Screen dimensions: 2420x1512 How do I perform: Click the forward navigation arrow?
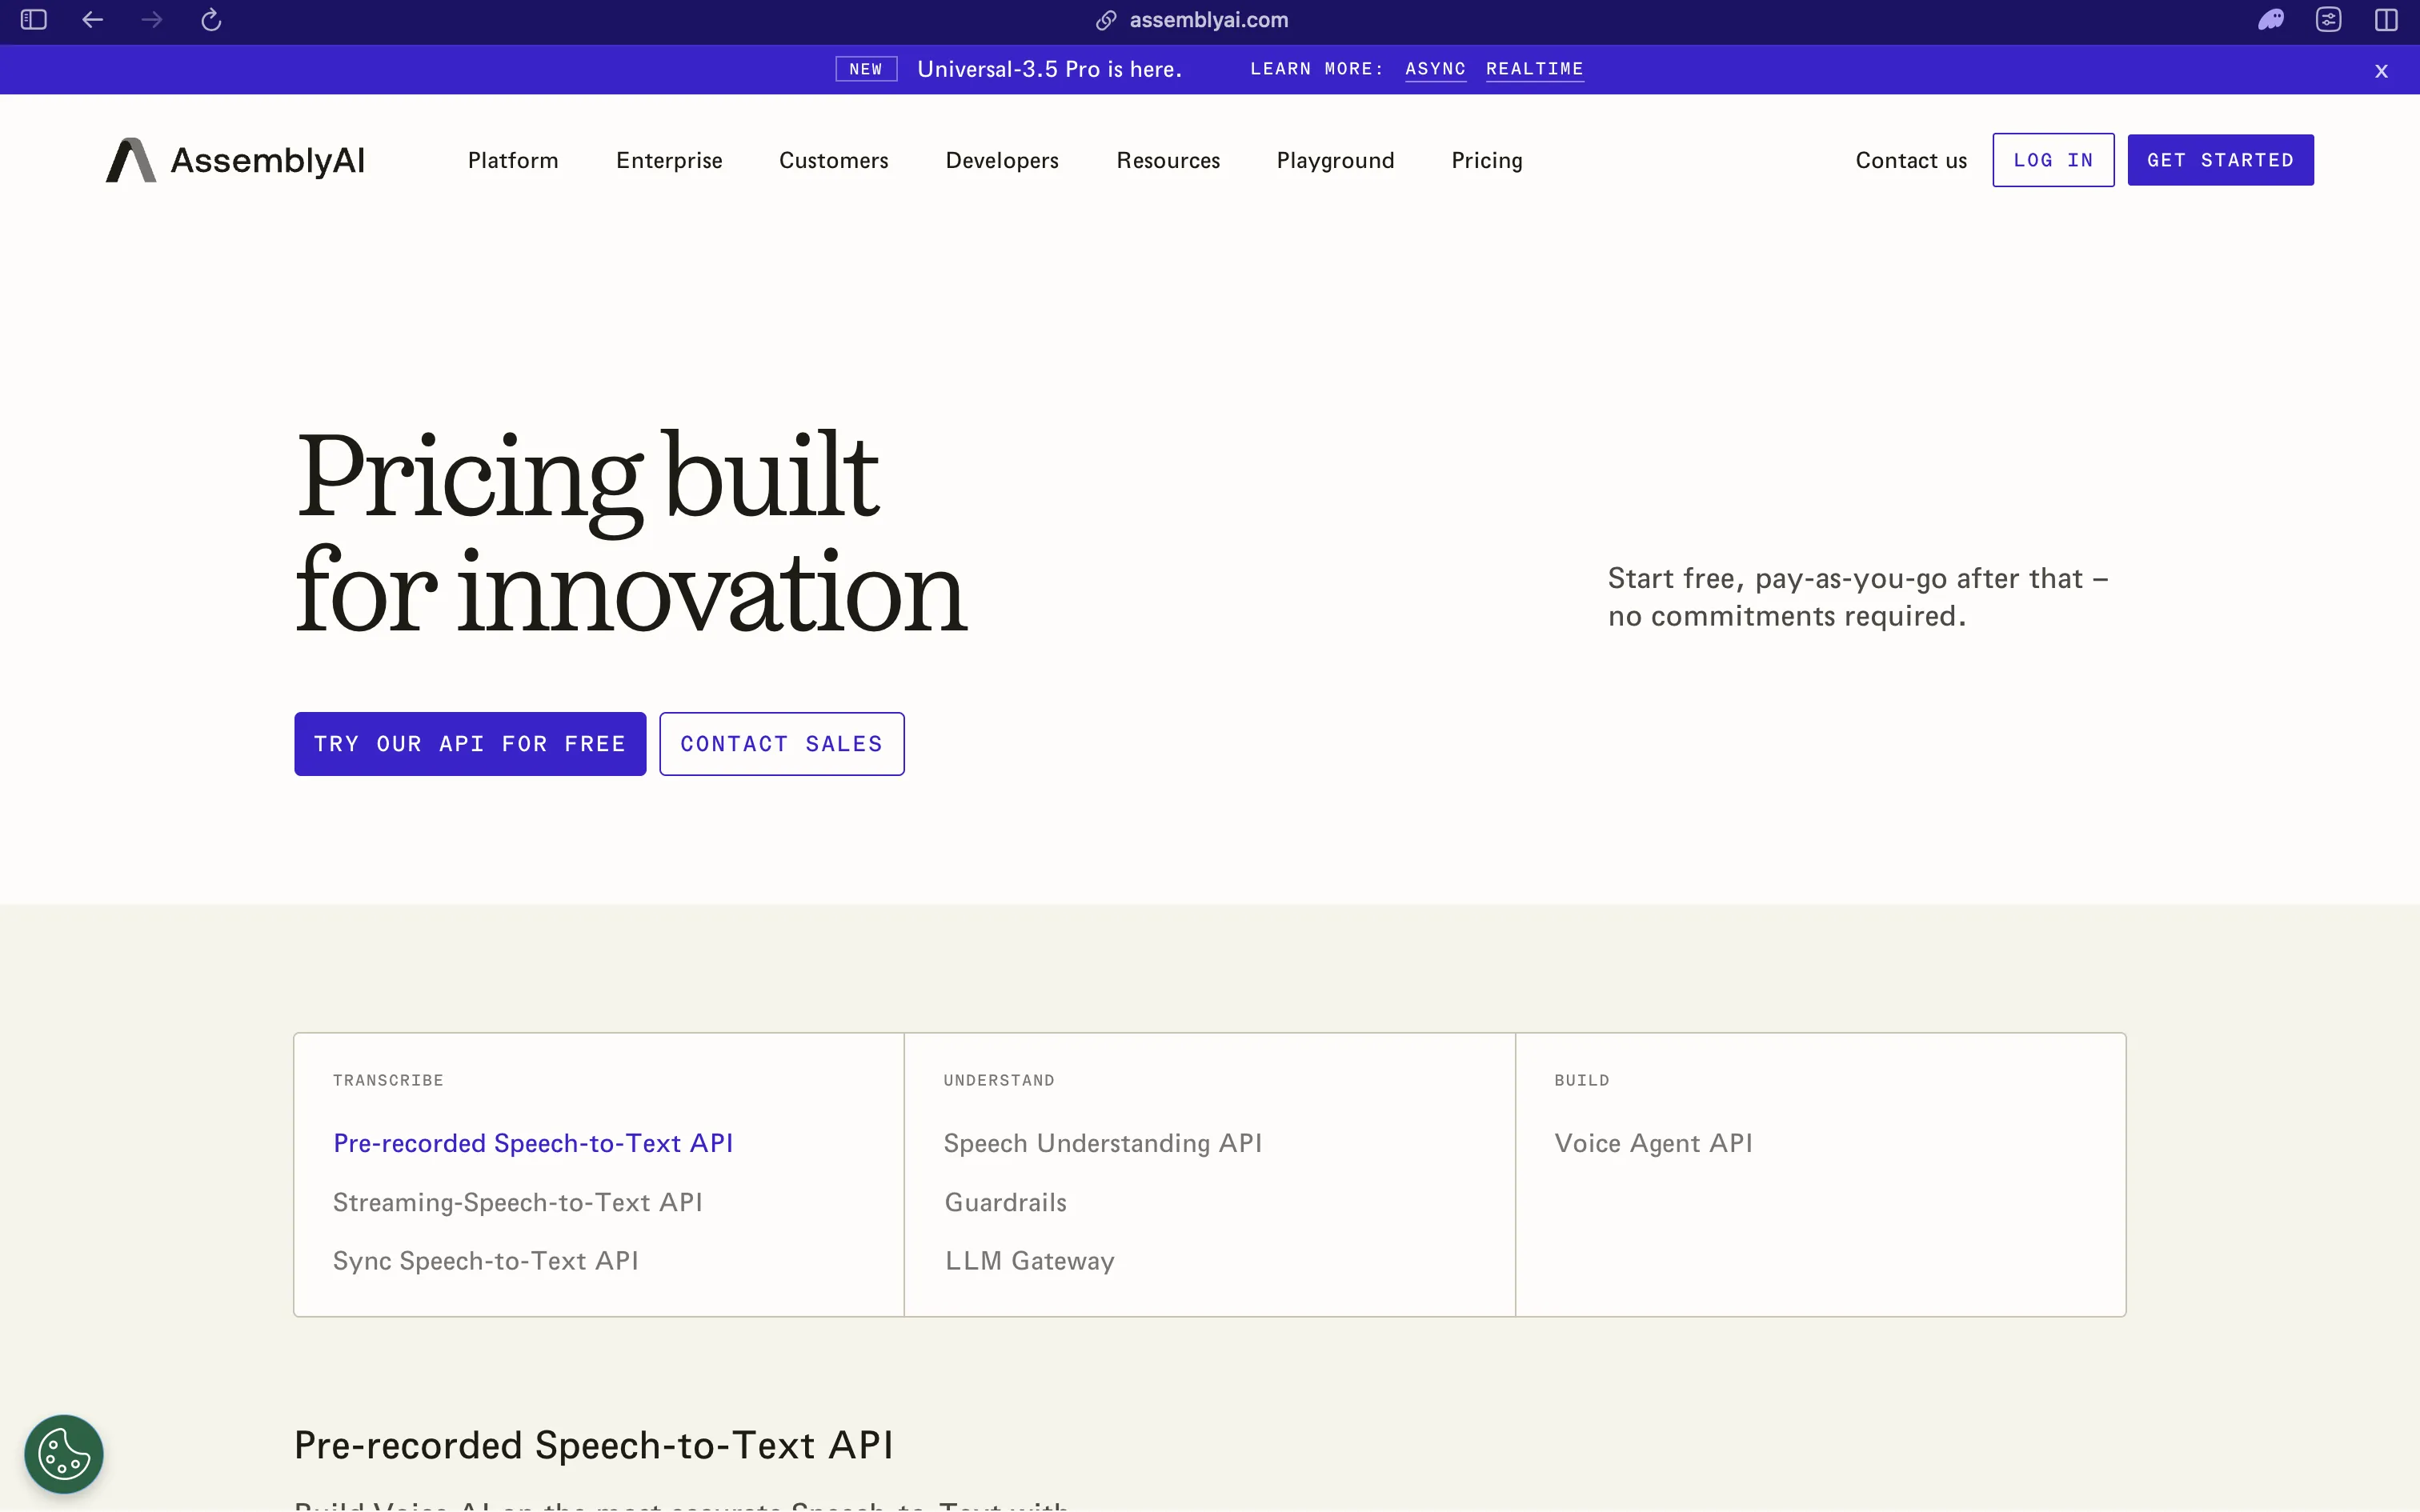[152, 20]
